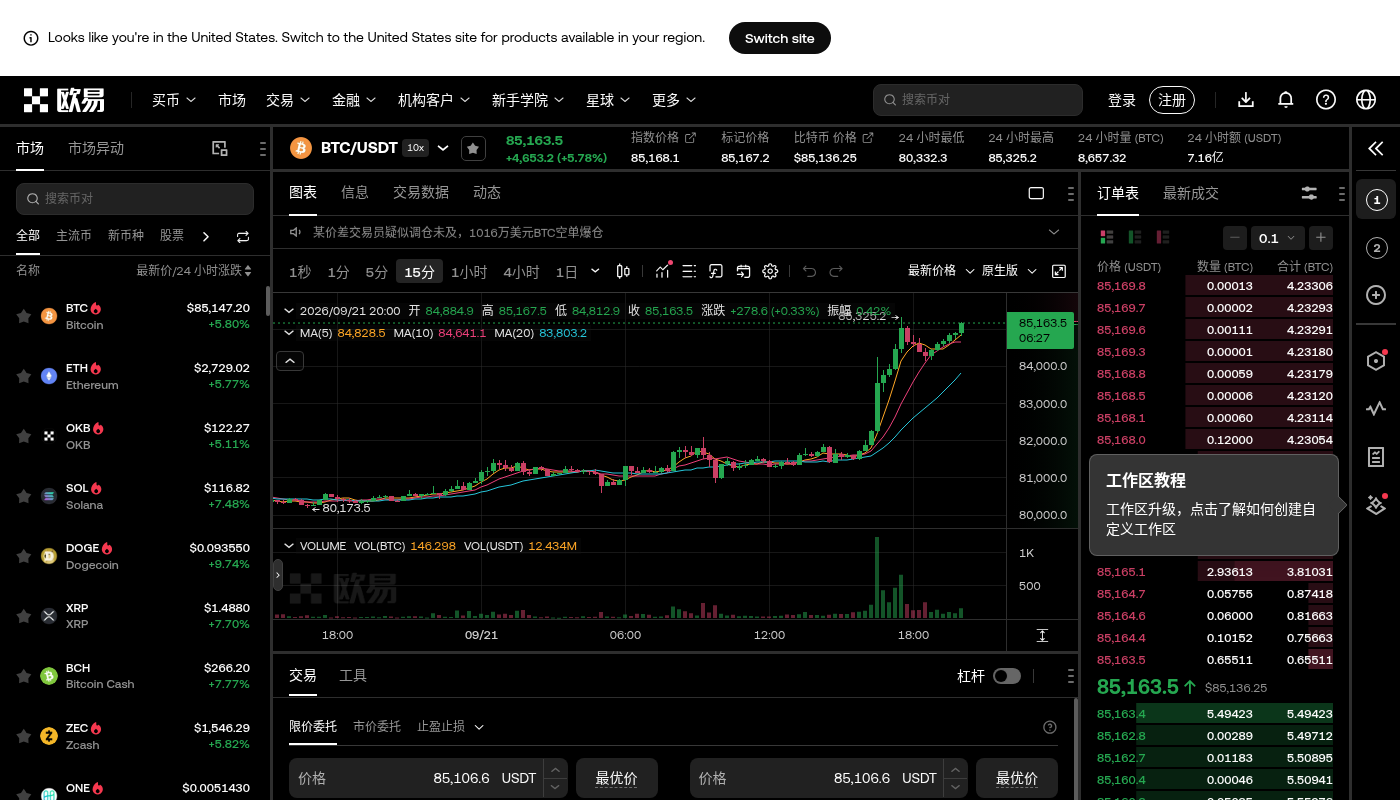This screenshot has width=1400, height=800.
Task: Favorite the ZEC row star
Action: [24, 736]
